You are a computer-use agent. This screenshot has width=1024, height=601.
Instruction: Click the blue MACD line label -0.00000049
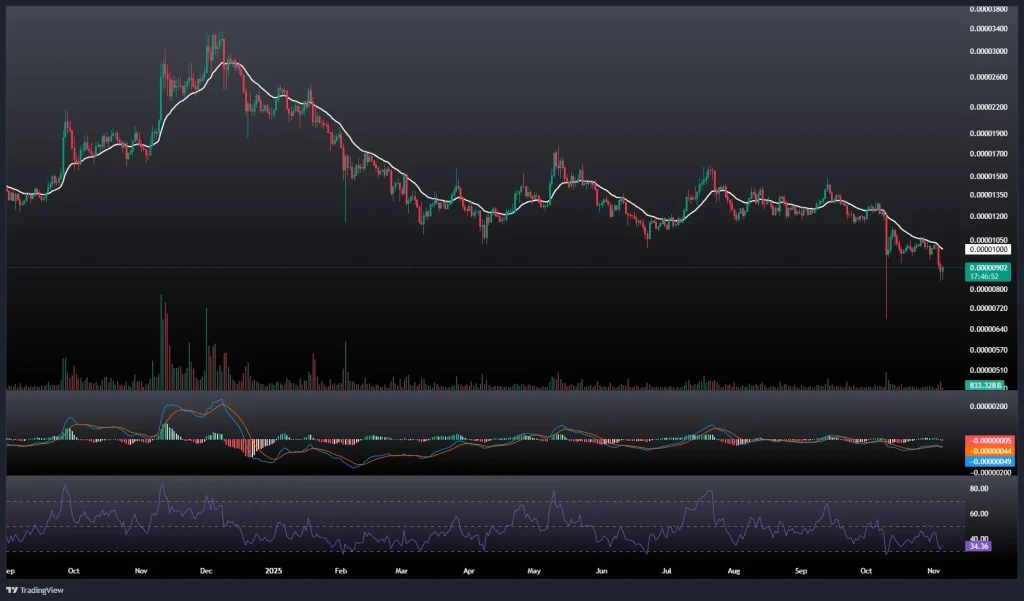click(987, 462)
